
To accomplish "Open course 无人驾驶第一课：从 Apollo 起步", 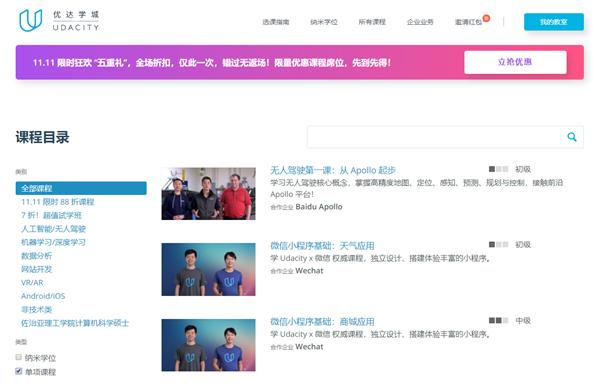I will [333, 170].
